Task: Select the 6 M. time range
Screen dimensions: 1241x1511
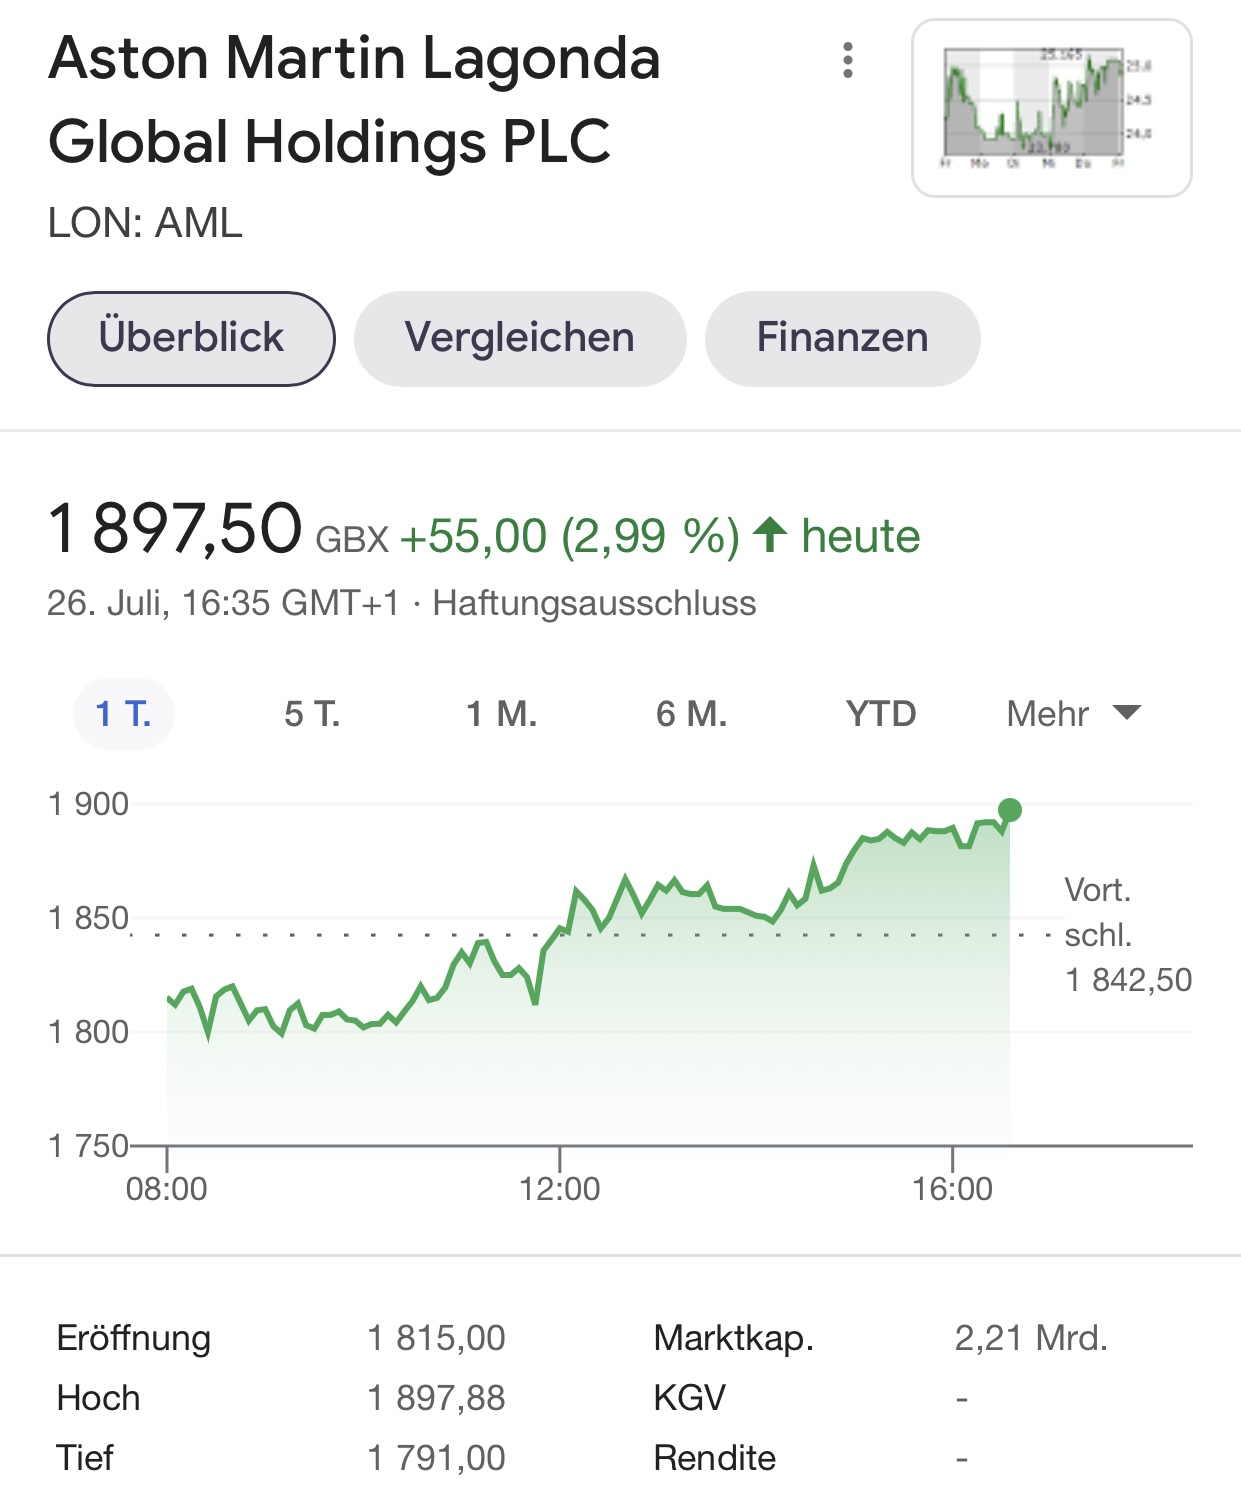Action: pyautogui.click(x=691, y=714)
